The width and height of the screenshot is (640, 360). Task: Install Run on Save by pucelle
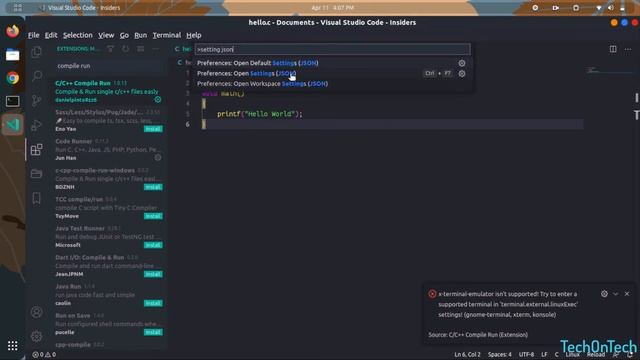(x=153, y=332)
